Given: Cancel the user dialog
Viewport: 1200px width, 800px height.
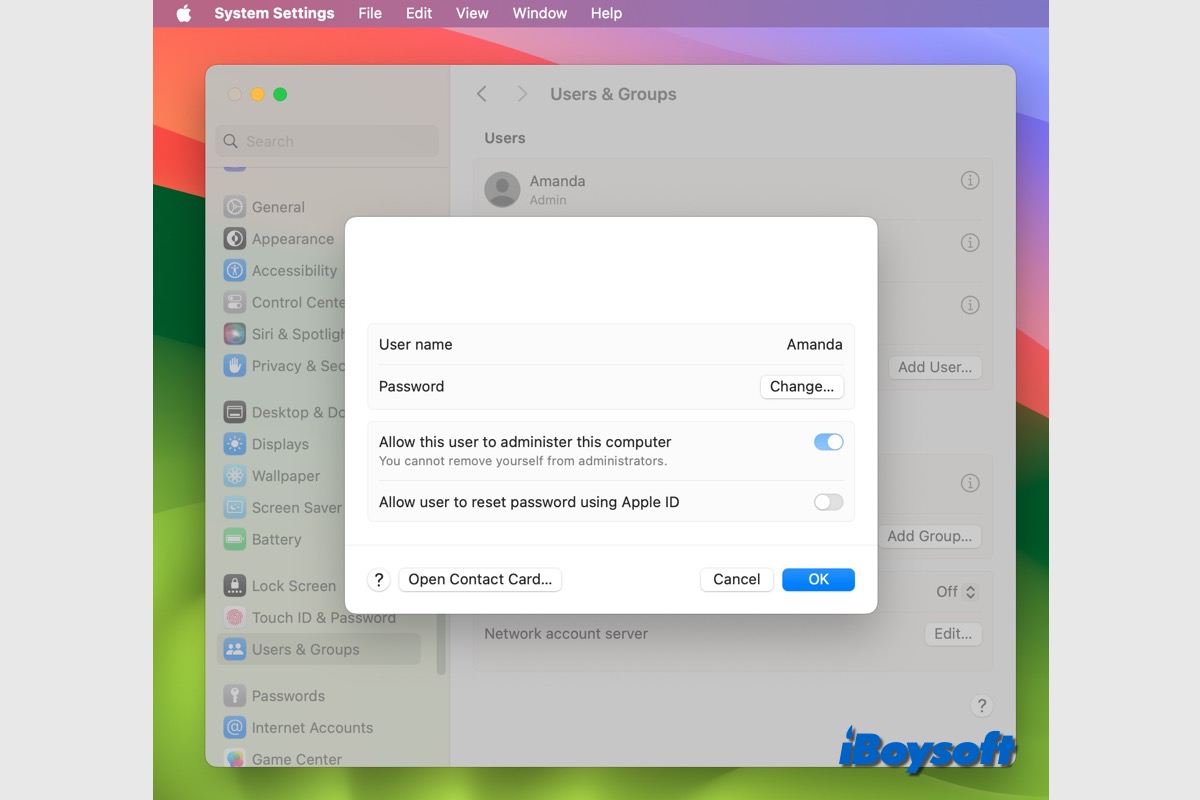Looking at the screenshot, I should click(x=737, y=579).
